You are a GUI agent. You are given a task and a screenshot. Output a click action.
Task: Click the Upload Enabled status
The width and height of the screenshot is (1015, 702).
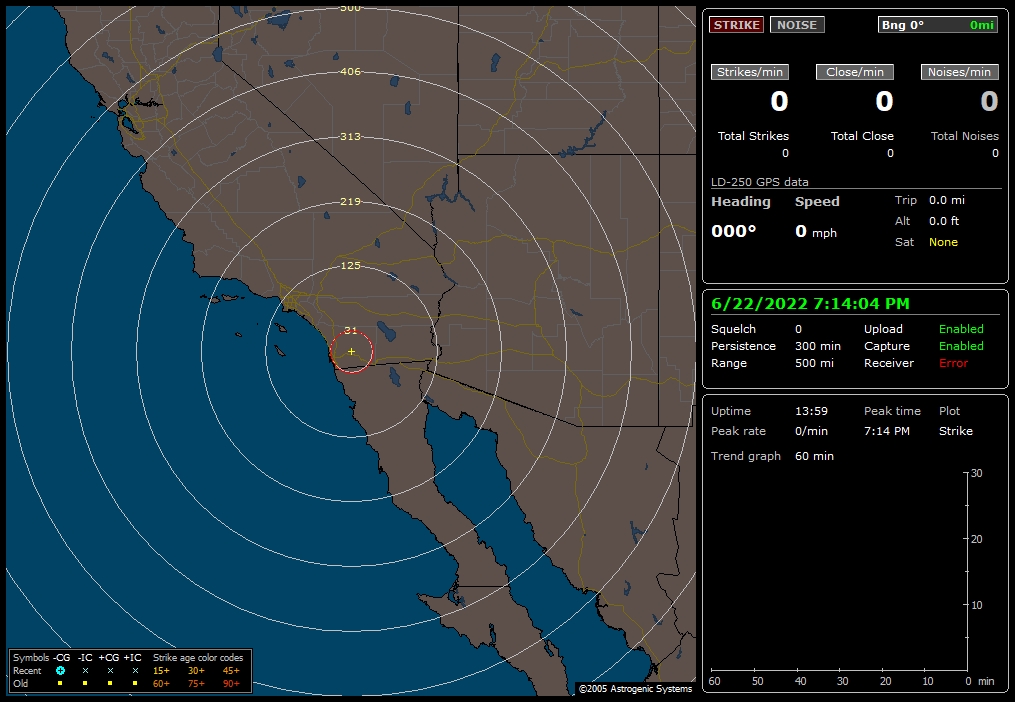coord(961,329)
